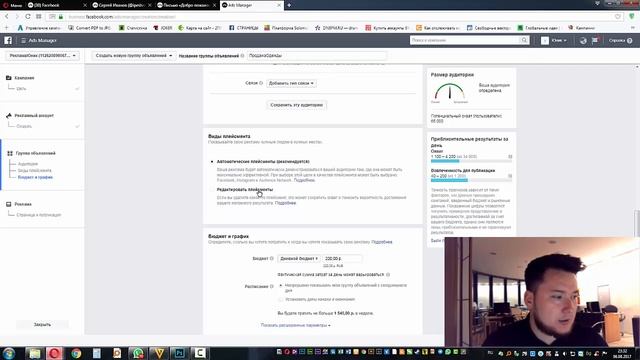Click the search magnifier icon in header

click(524, 40)
